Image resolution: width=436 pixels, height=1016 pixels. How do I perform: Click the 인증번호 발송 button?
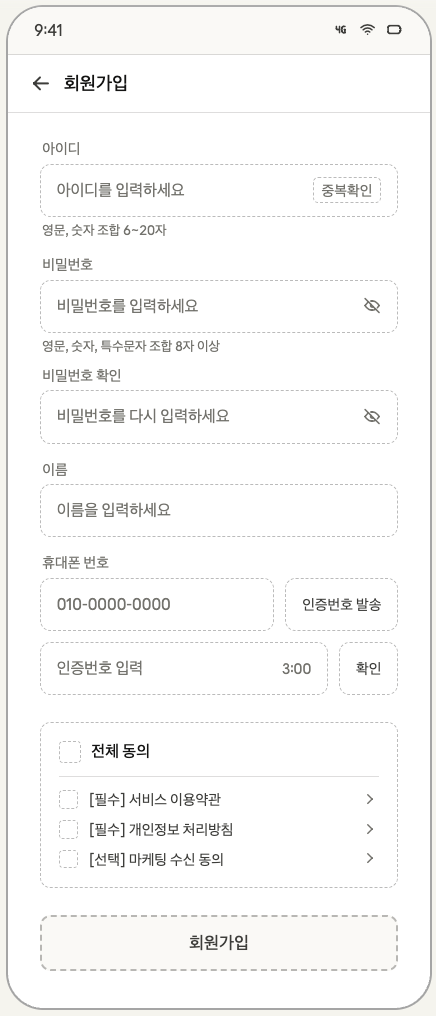(x=341, y=605)
